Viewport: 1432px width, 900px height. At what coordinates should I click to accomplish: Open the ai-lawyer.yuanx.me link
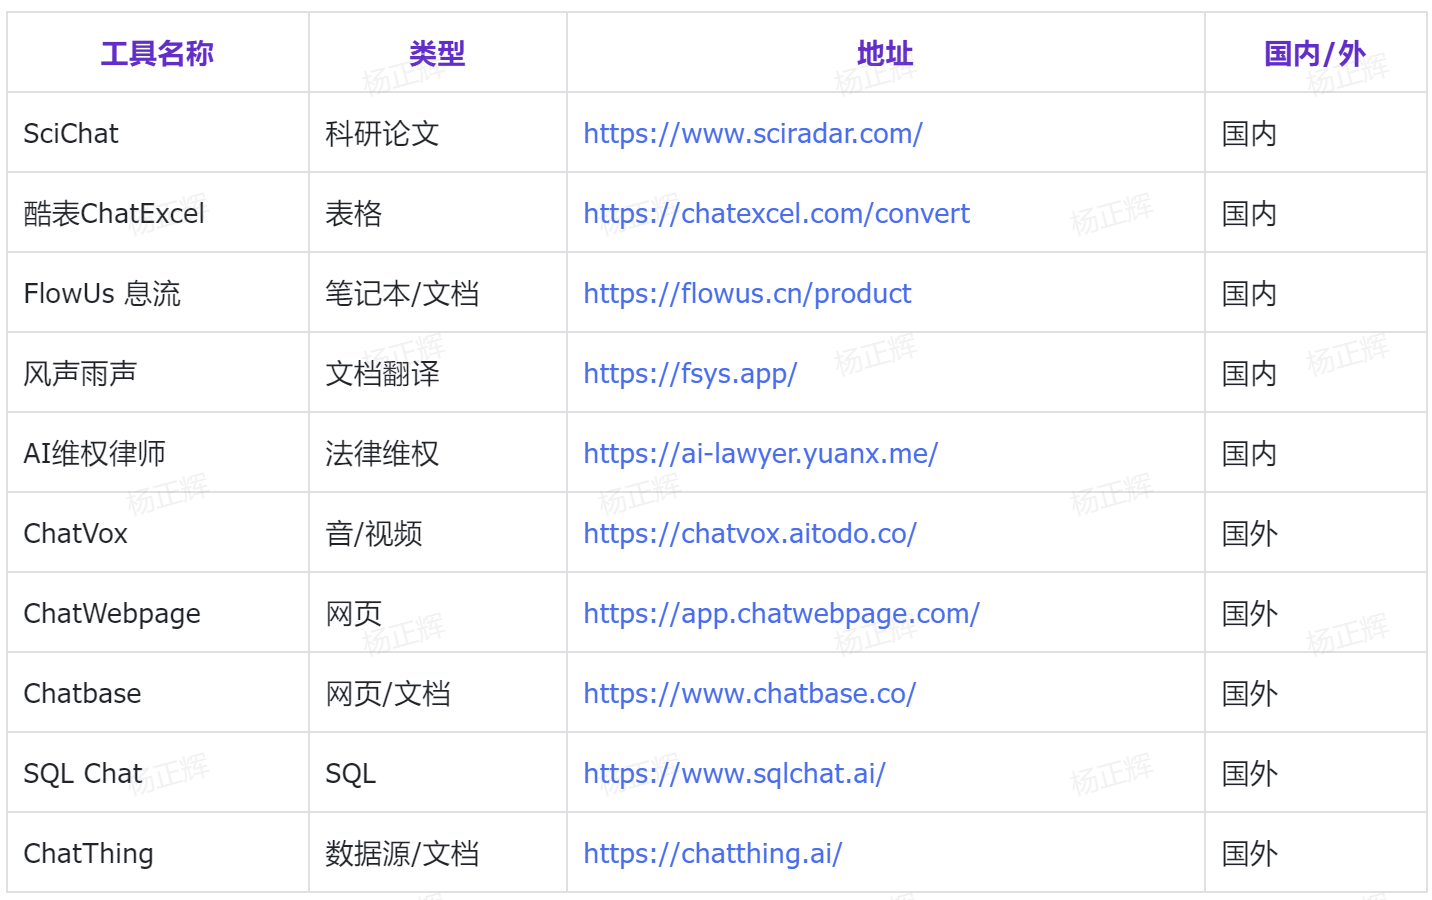[x=760, y=453]
